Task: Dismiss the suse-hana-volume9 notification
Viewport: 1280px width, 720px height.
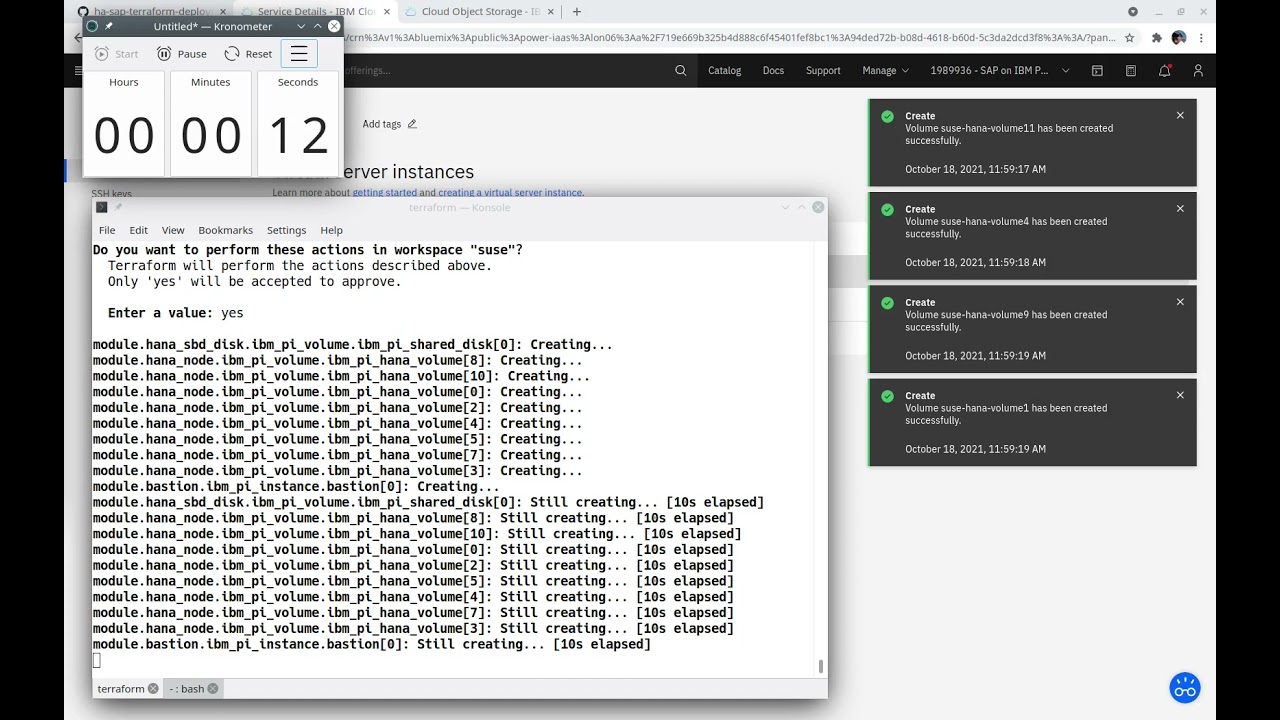Action: coord(1180,301)
